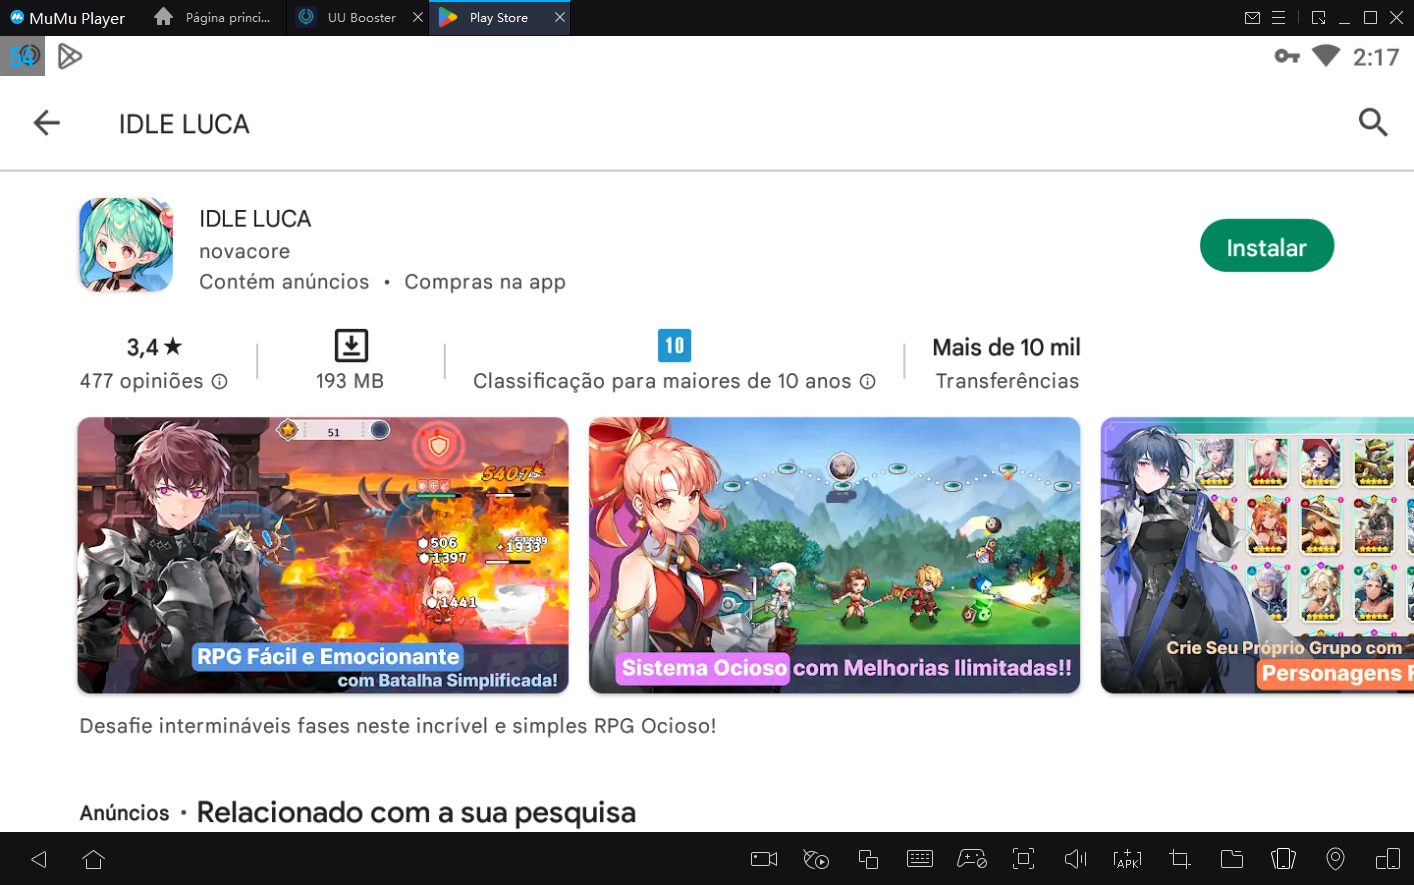Click the Wi-Fi status icon
Image resolution: width=1414 pixels, height=885 pixels.
point(1326,56)
